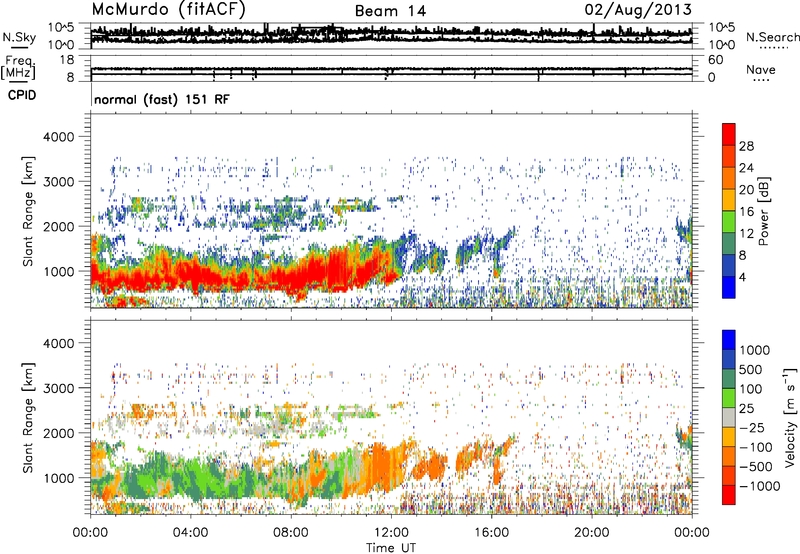
Task: Click the N.Search legend label
Action: pos(773,37)
